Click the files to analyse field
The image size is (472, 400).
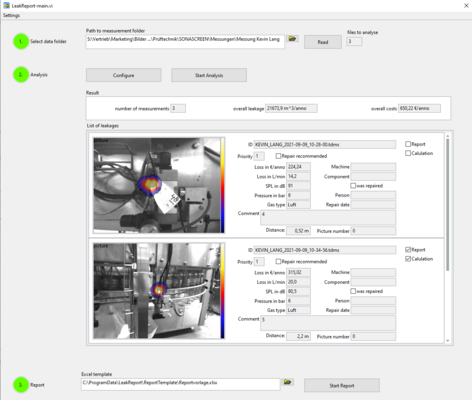tap(354, 41)
